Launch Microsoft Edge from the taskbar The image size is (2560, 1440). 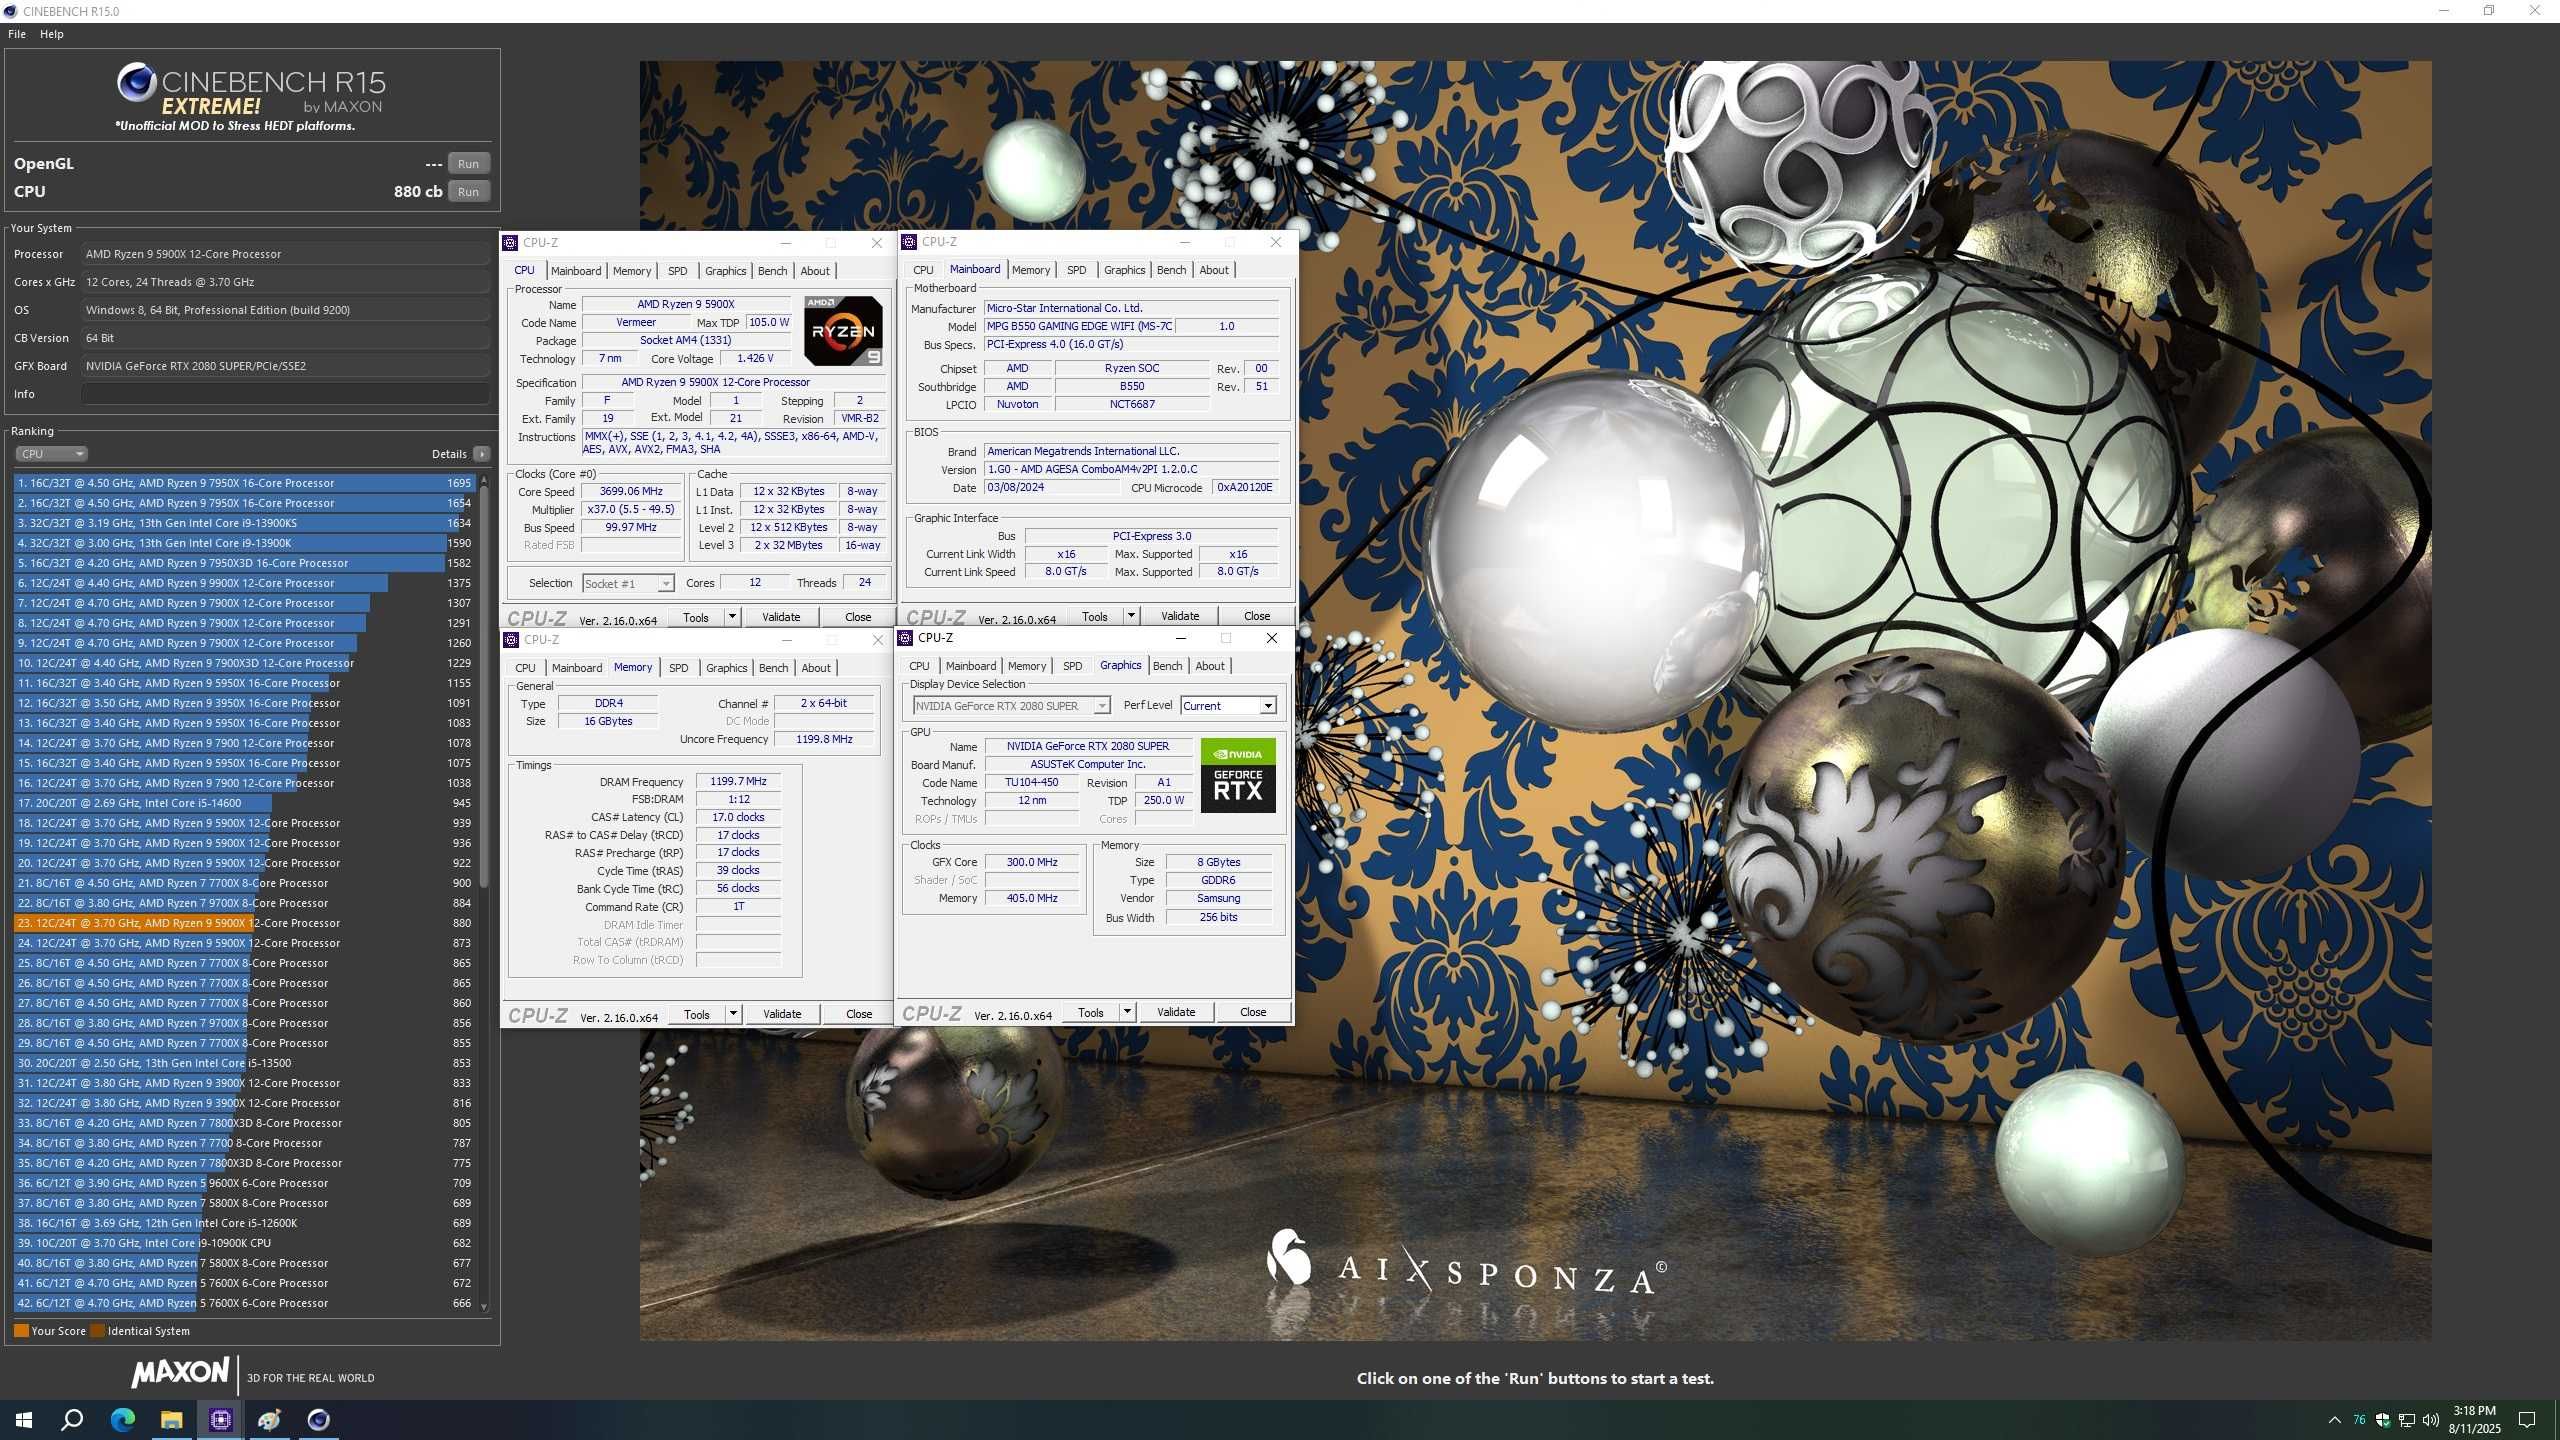[x=122, y=1420]
